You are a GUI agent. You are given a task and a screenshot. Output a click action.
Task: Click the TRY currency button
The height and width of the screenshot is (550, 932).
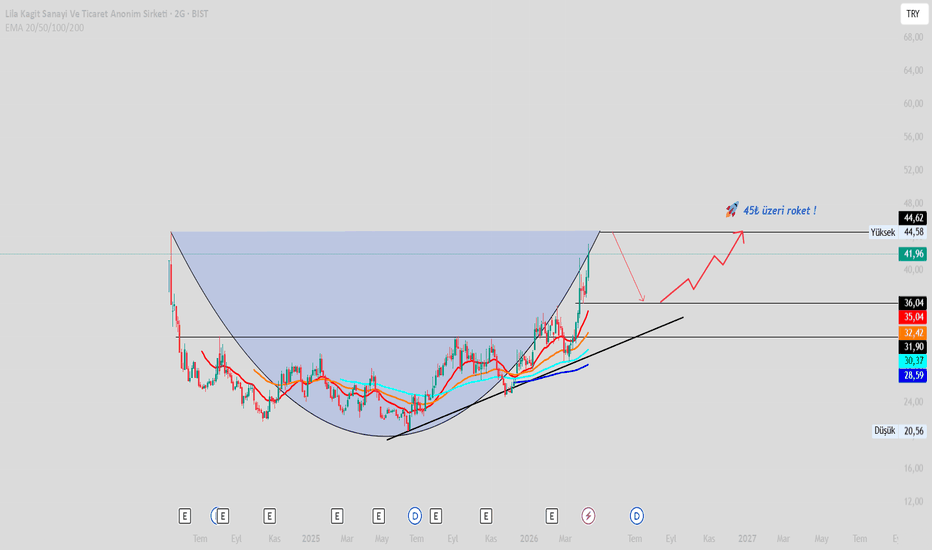(x=914, y=14)
